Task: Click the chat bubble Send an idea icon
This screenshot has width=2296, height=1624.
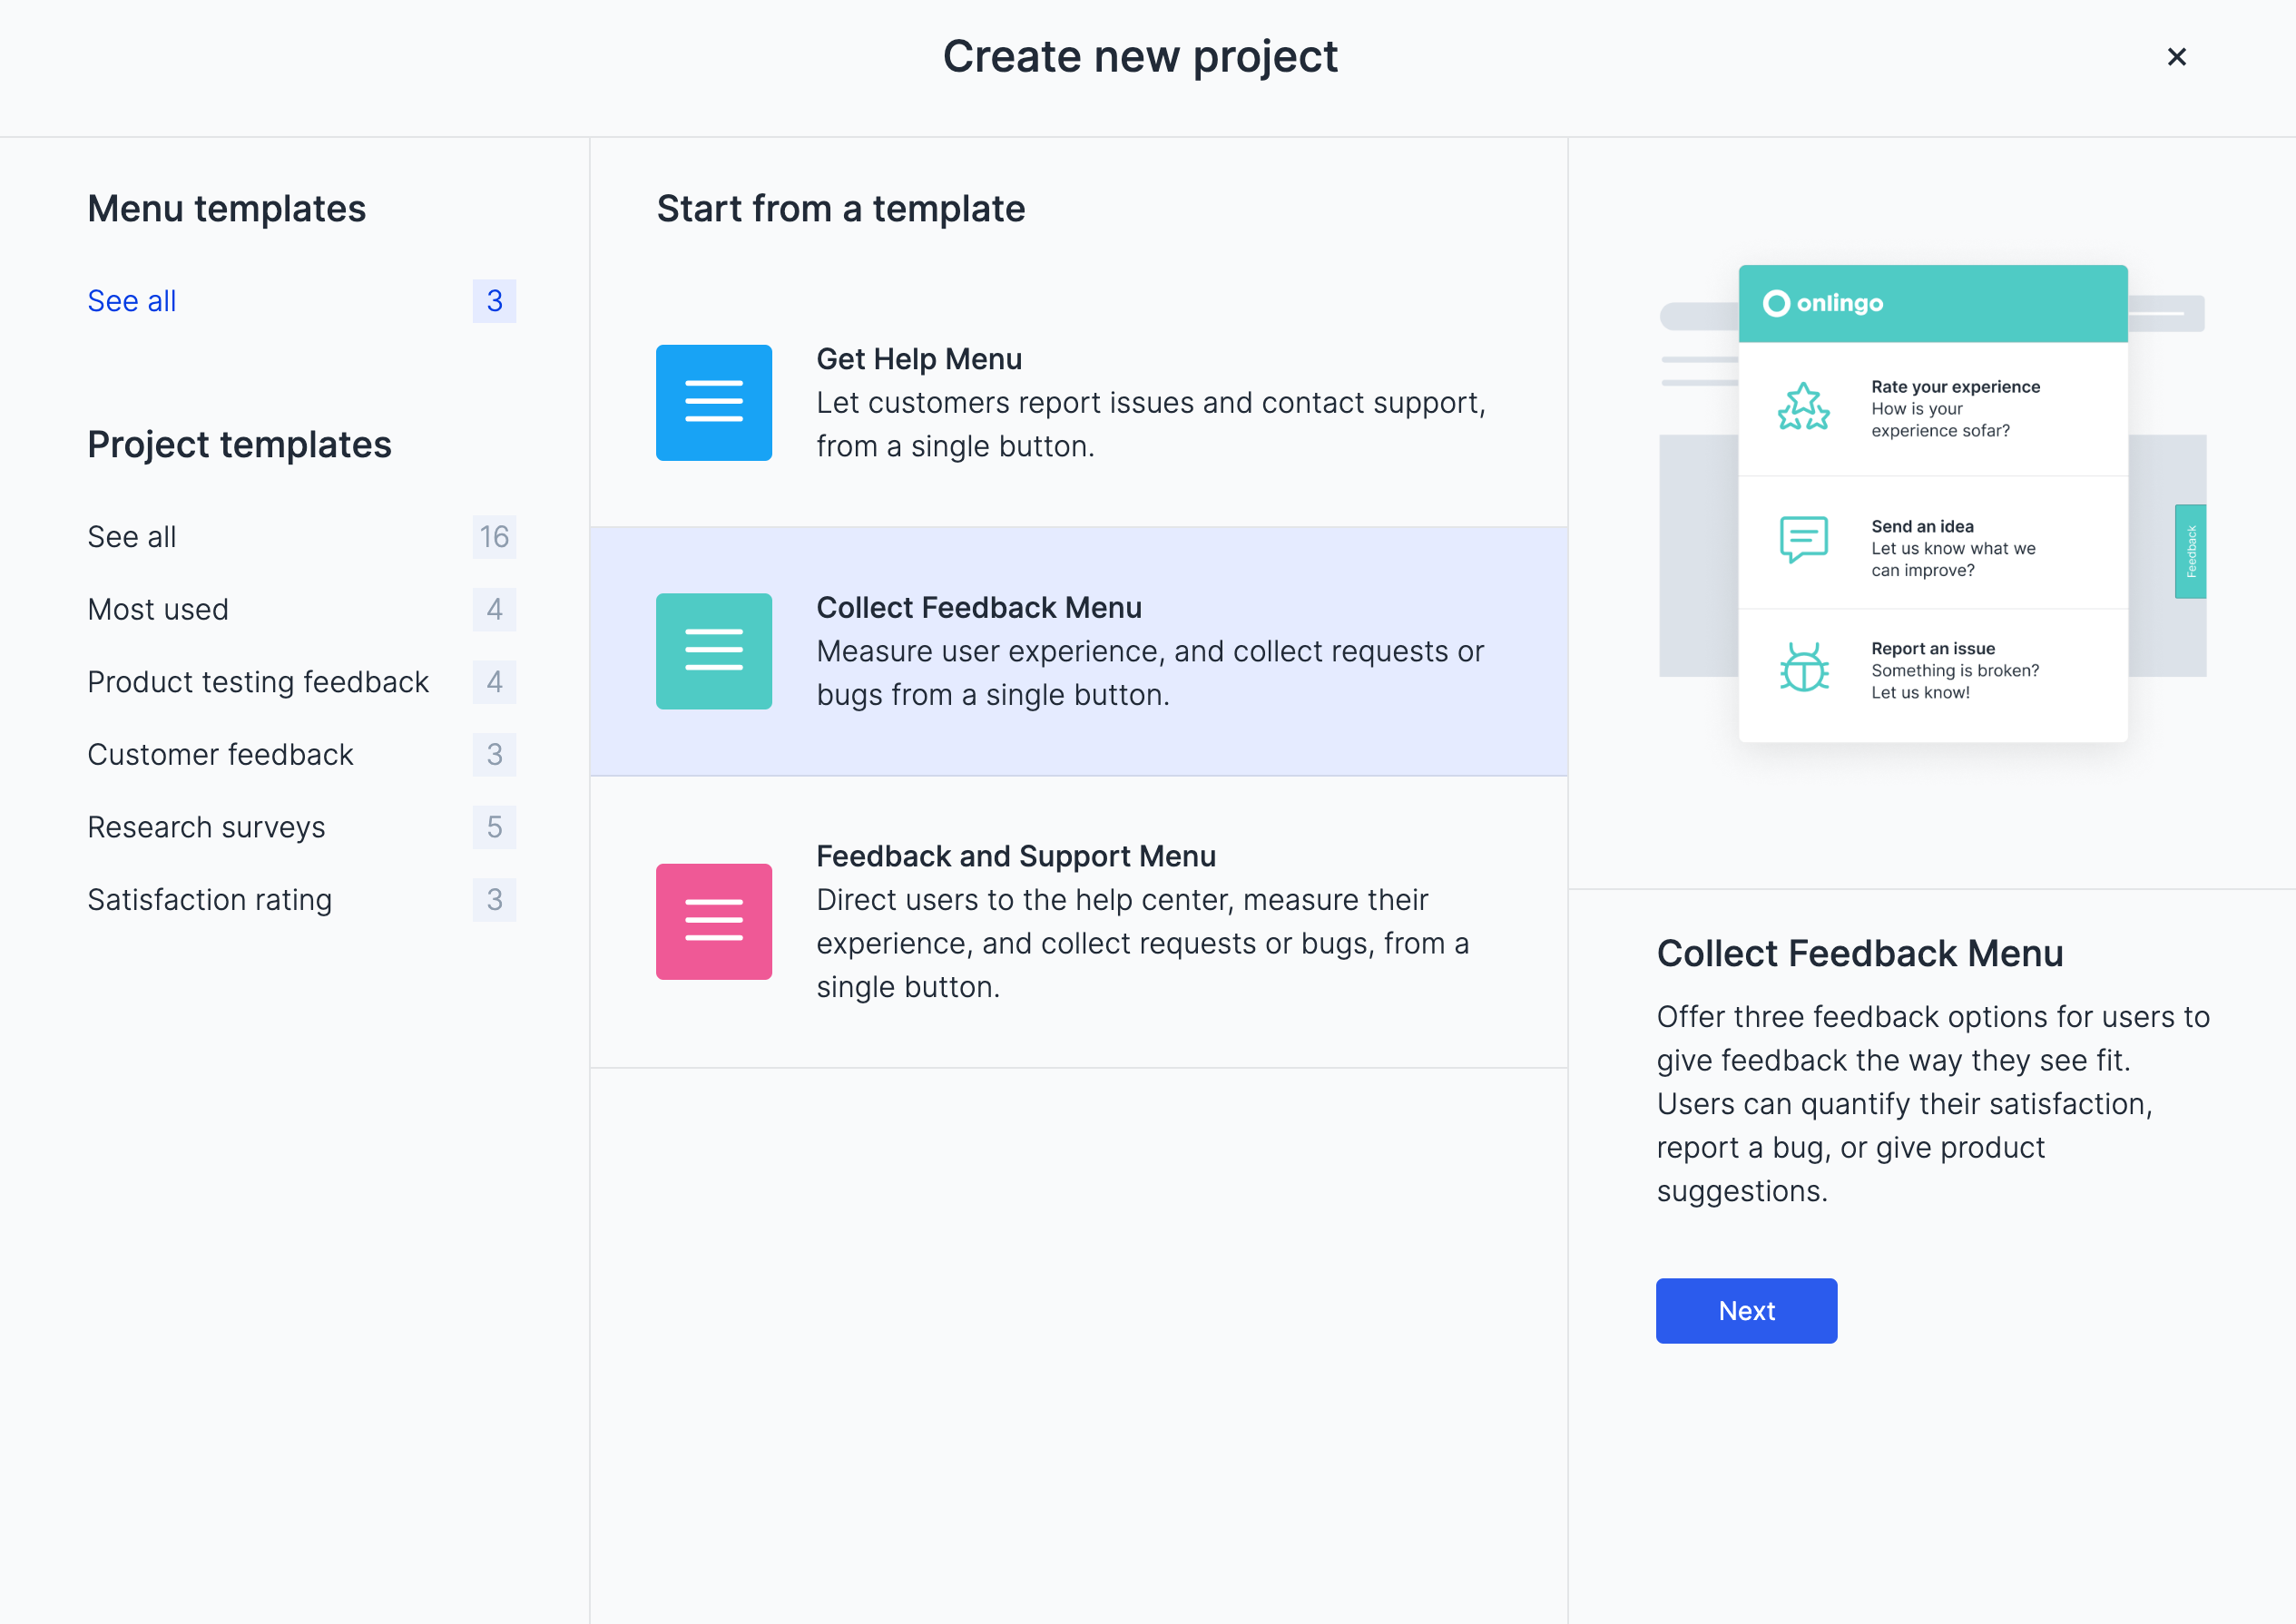Action: click(1803, 540)
